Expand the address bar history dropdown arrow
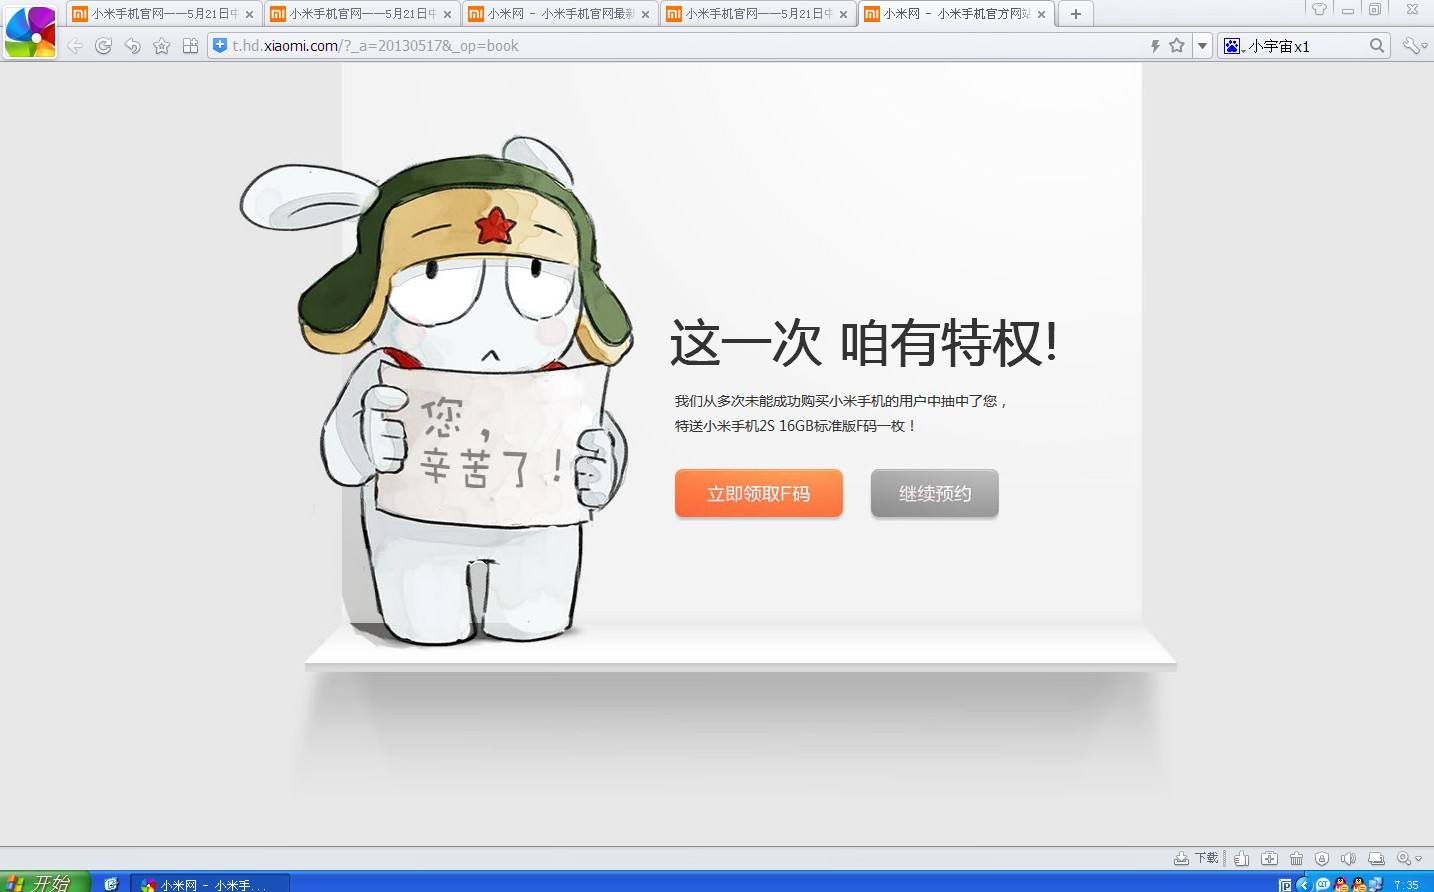 click(x=1203, y=46)
